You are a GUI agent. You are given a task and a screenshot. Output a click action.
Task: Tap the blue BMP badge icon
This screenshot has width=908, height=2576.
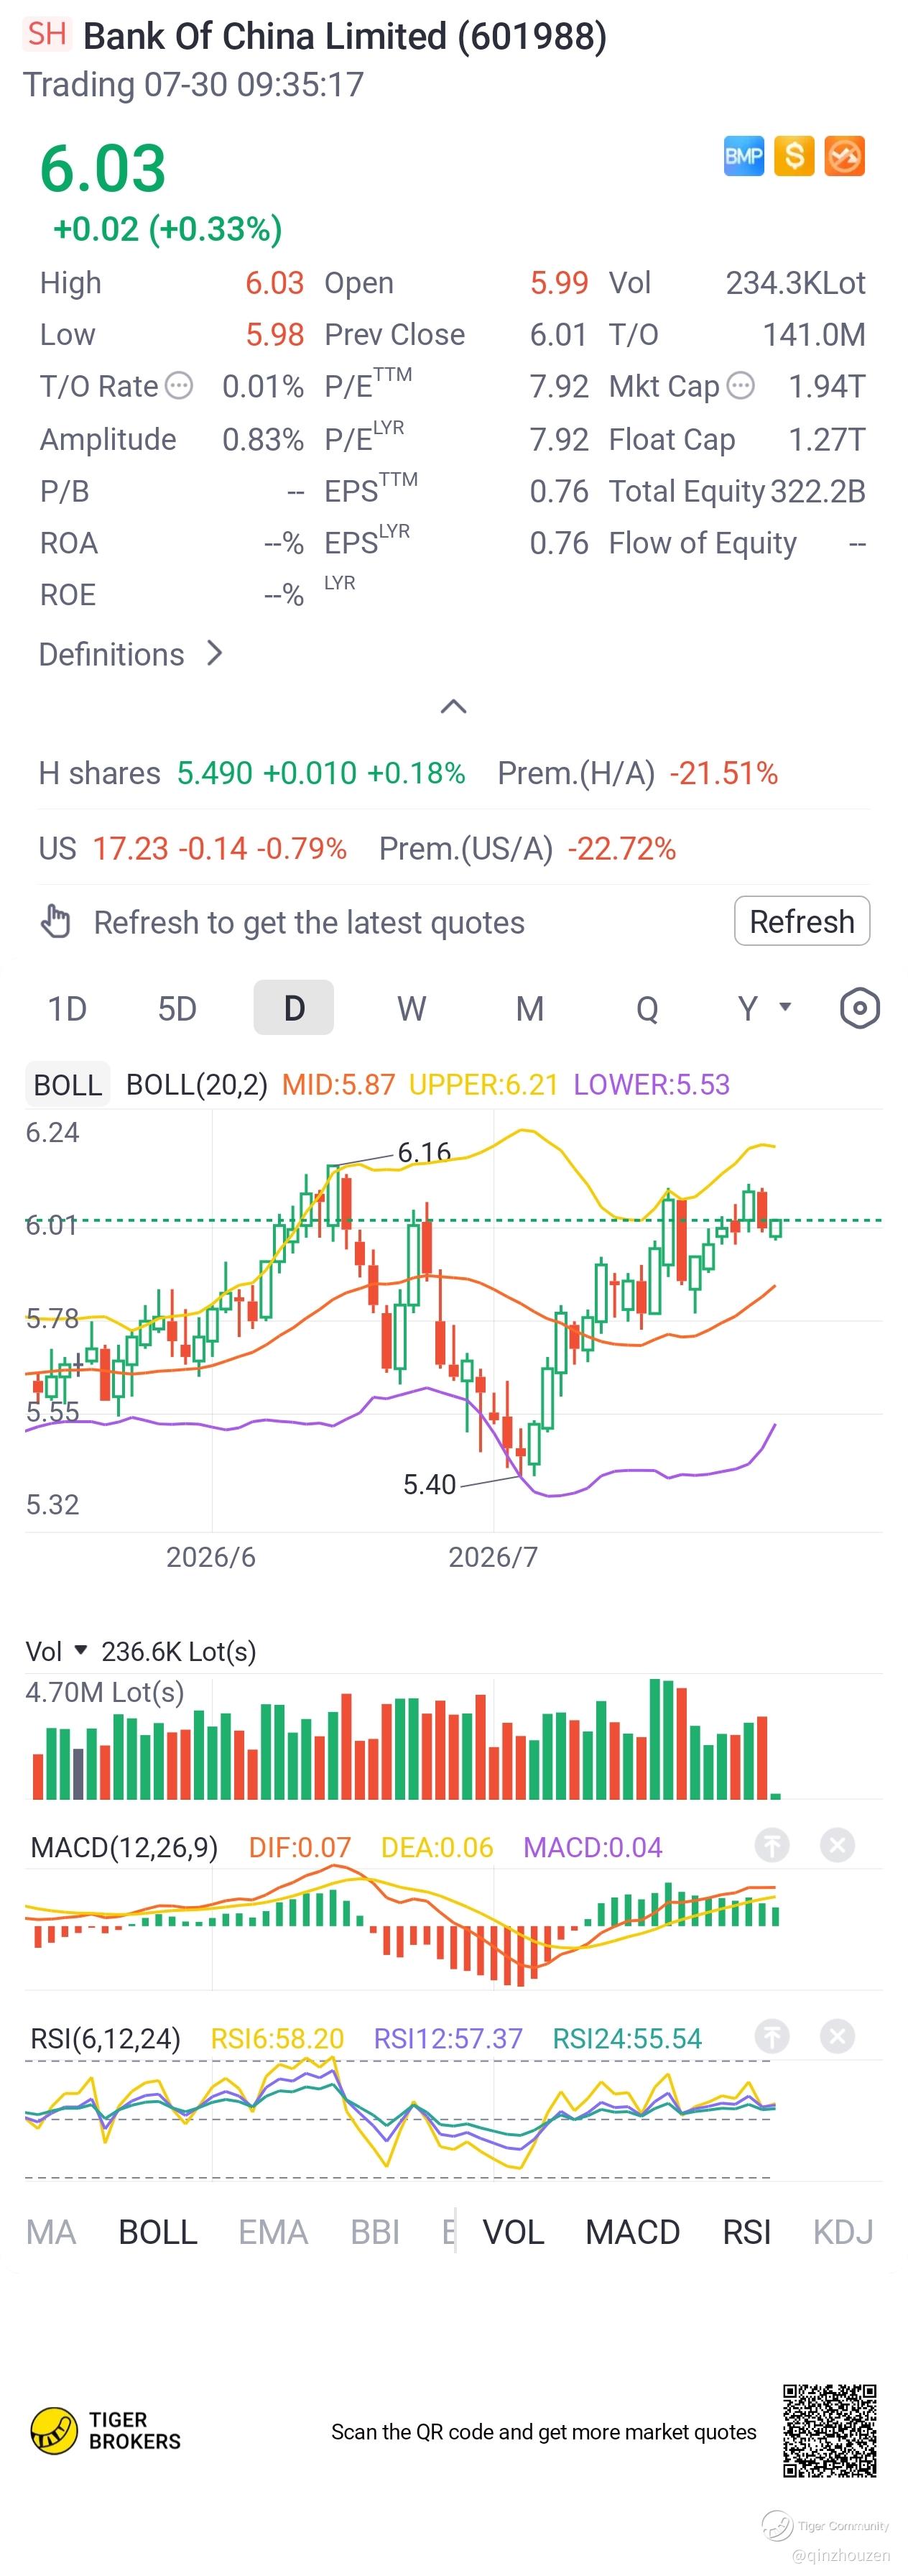743,156
